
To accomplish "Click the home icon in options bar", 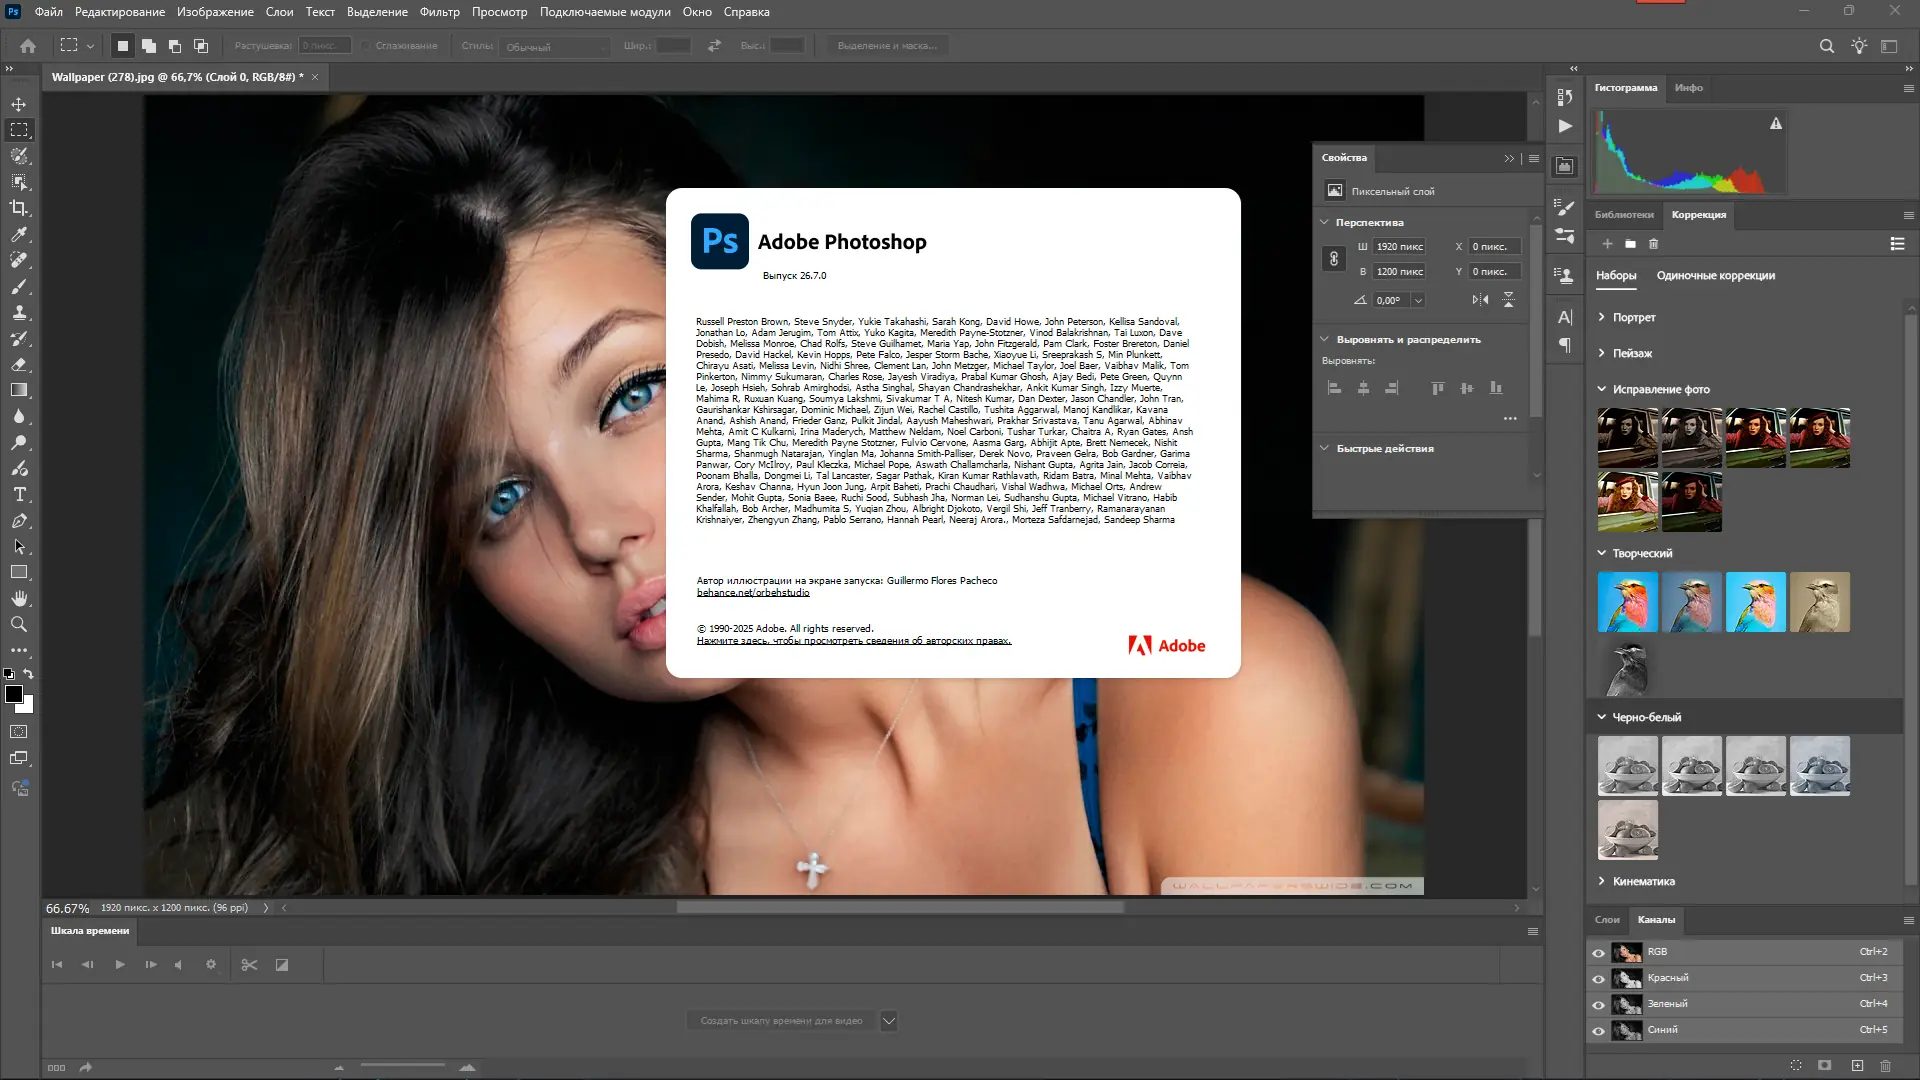I will 28,46.
